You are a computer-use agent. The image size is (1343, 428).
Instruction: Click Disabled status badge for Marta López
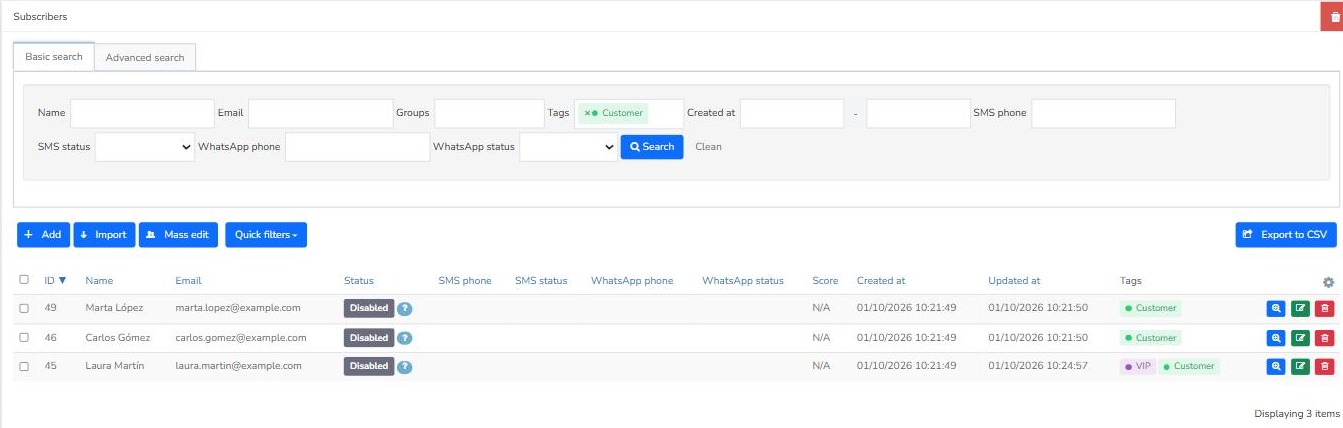coord(369,309)
